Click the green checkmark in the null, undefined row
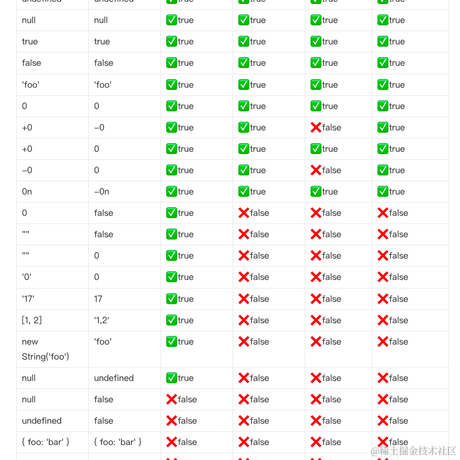 point(171,378)
